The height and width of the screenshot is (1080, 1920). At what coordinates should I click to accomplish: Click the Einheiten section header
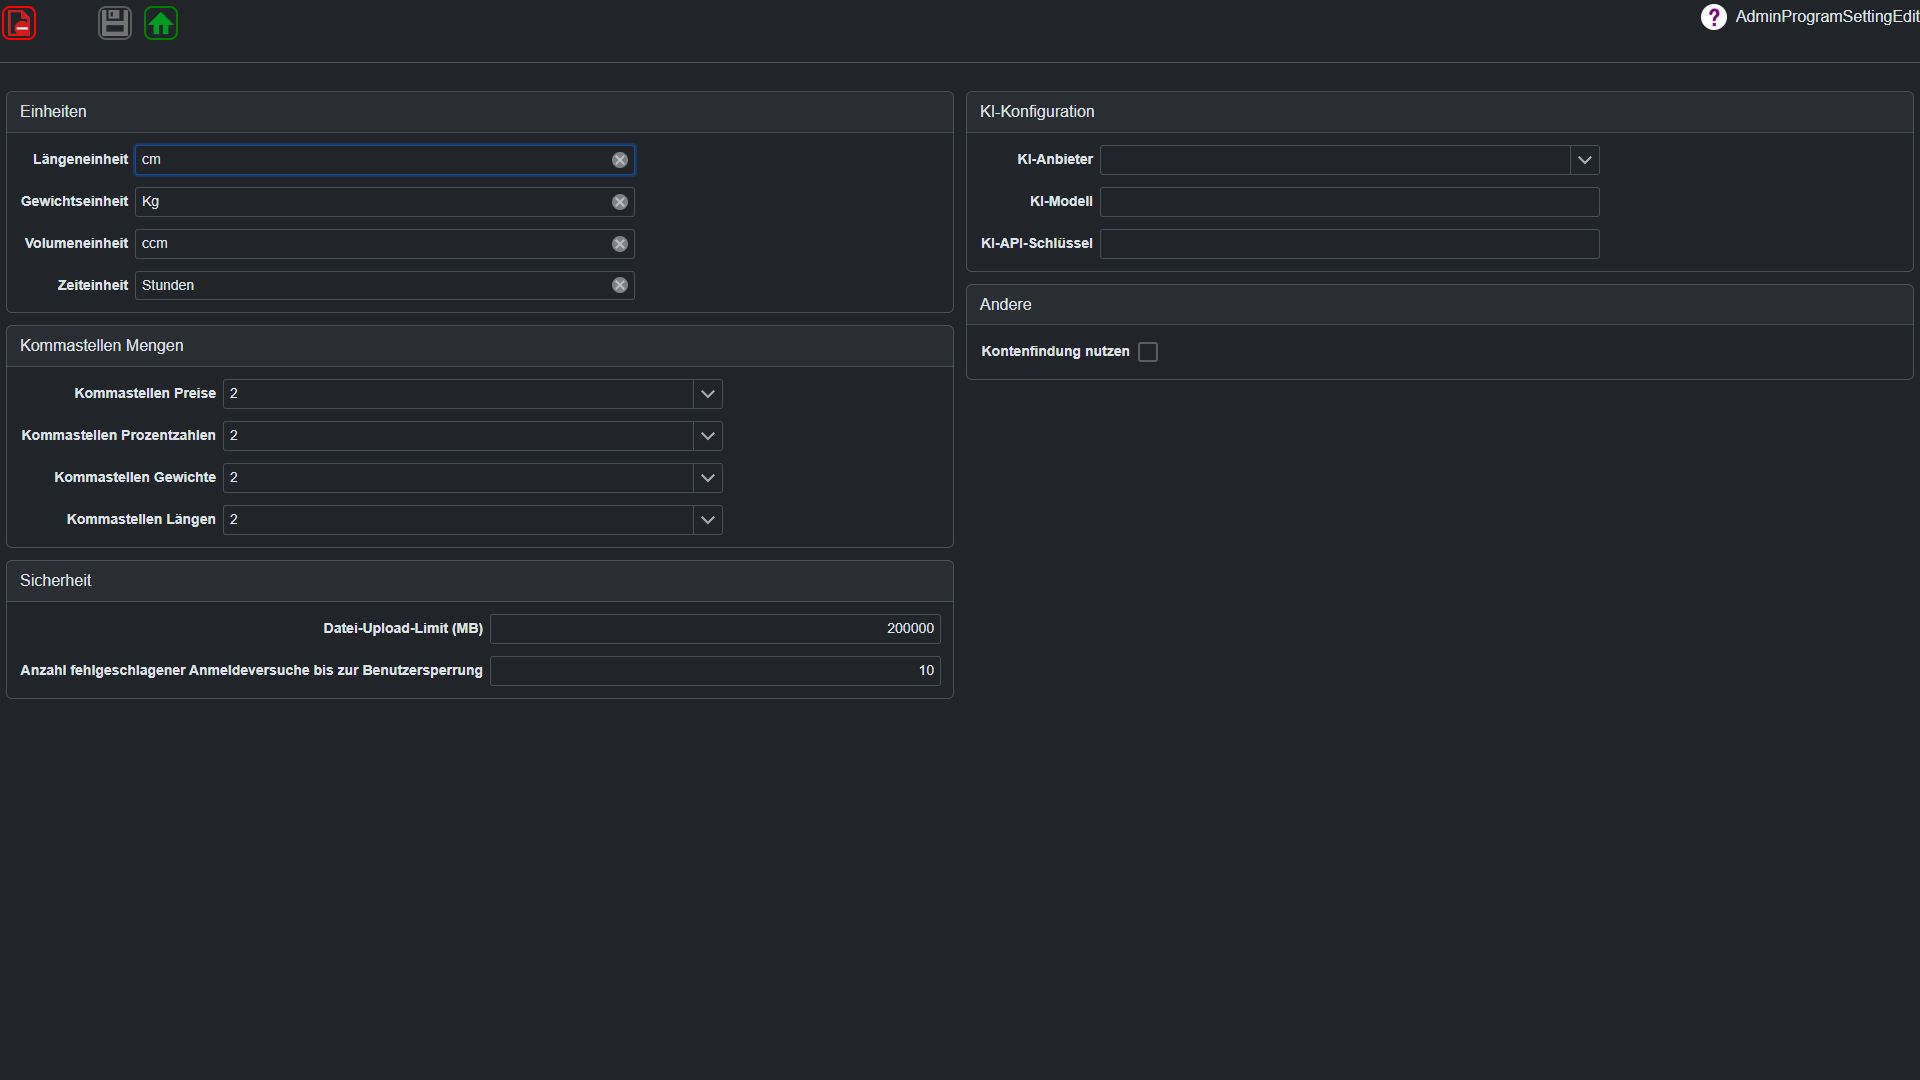coord(480,112)
